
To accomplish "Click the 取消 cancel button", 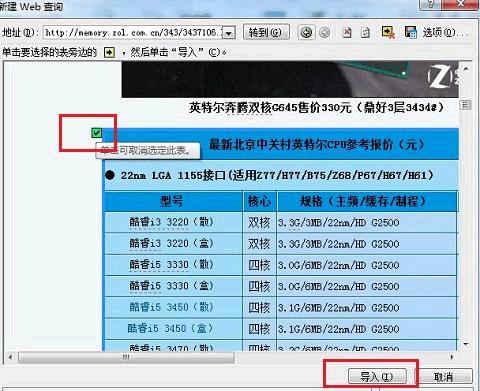I will click(443, 377).
